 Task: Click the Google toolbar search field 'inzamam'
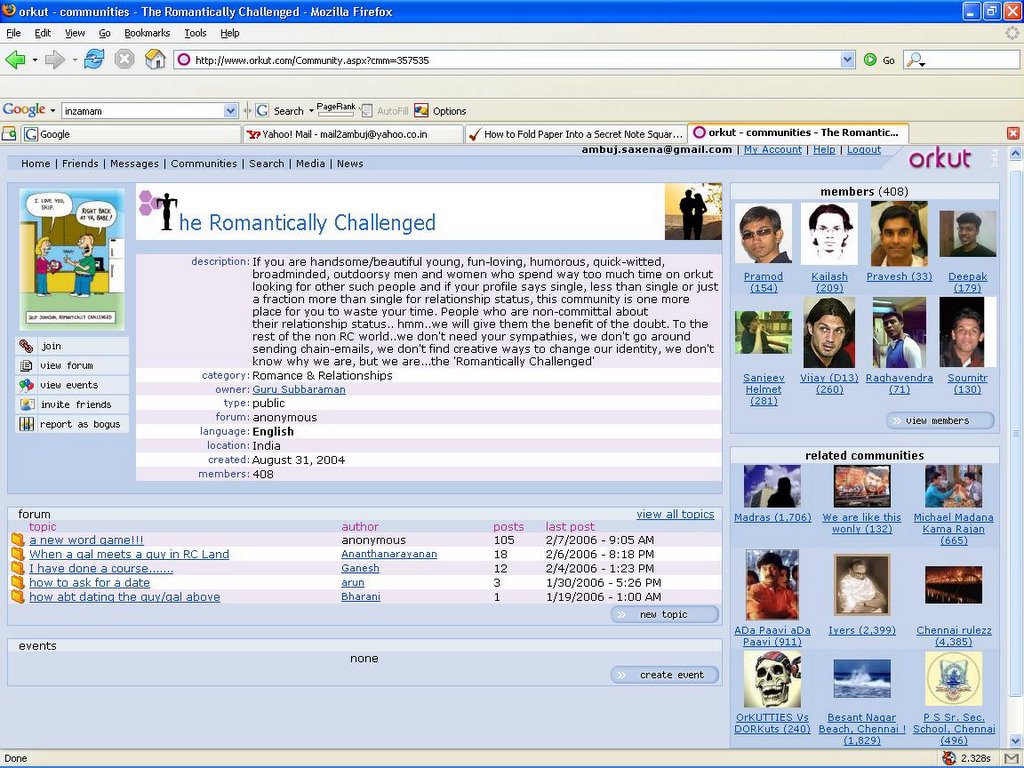point(144,111)
